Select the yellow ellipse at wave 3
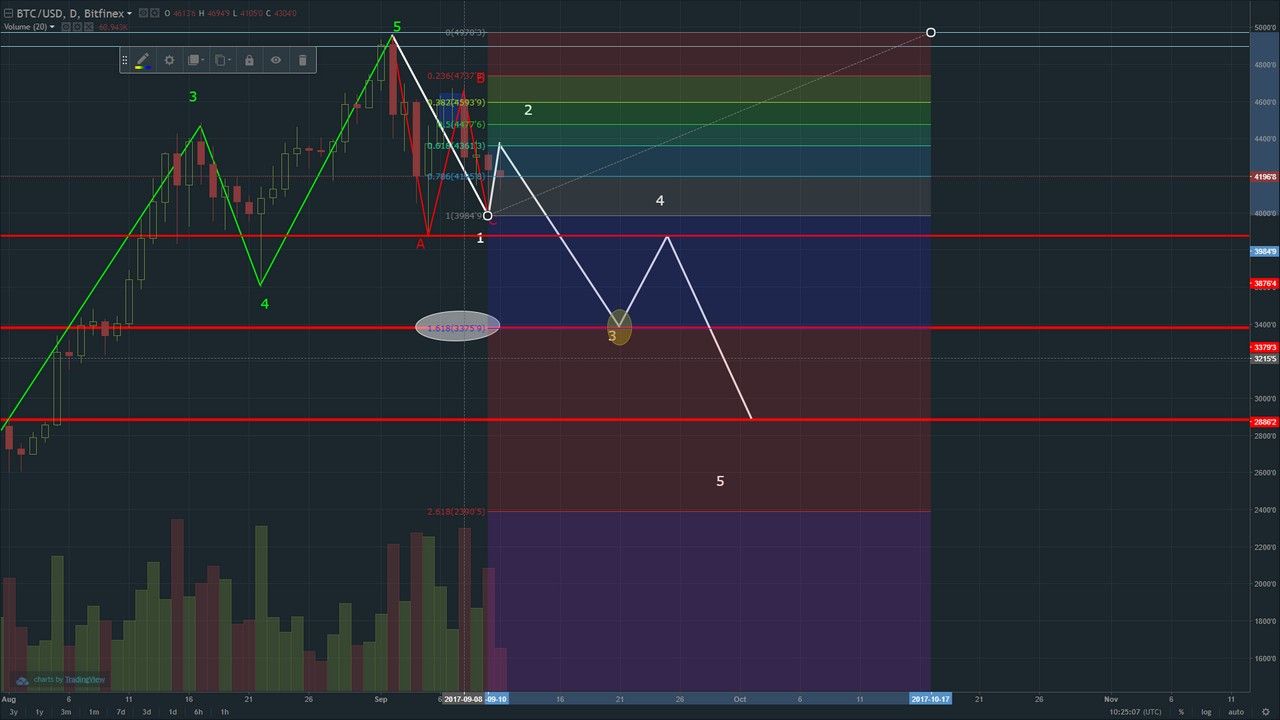 coord(620,327)
